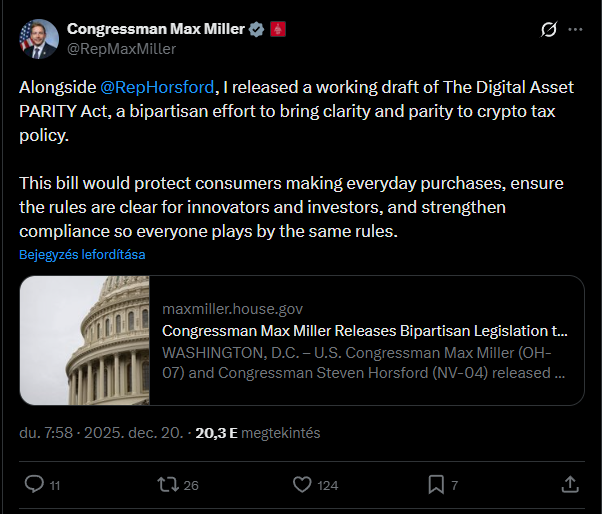Viewport: 602px width, 514px height.
Task: Open the share post menu
Action: point(570,484)
